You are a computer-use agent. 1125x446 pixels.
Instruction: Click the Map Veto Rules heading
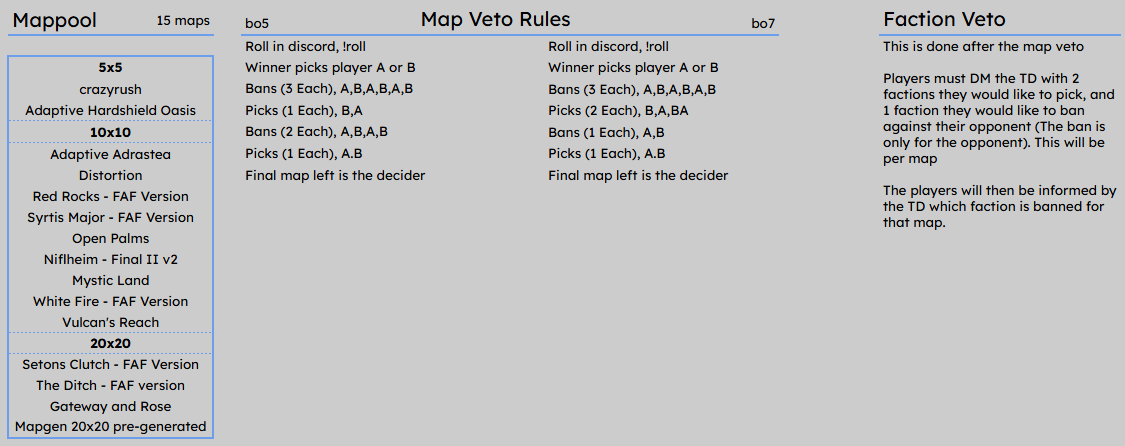coord(496,19)
